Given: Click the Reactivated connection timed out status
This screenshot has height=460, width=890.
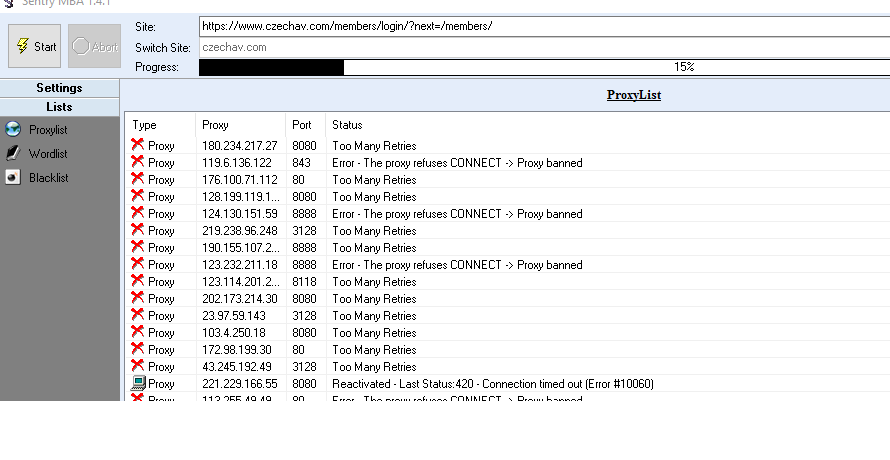Looking at the screenshot, I should 493,384.
